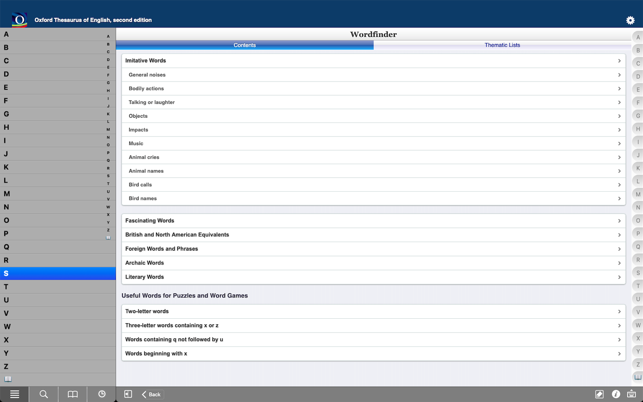The height and width of the screenshot is (402, 643).
Task: Open the open-book icon in bottom toolbar
Action: [73, 394]
